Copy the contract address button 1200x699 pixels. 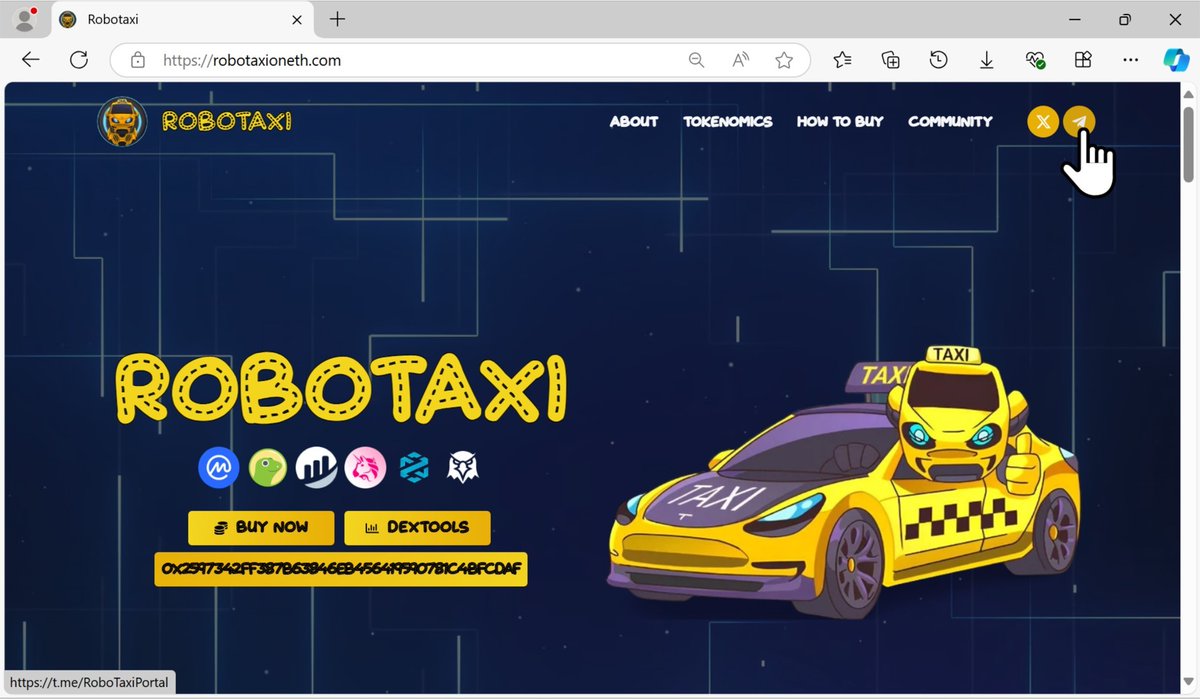pyautogui.click(x=341, y=570)
